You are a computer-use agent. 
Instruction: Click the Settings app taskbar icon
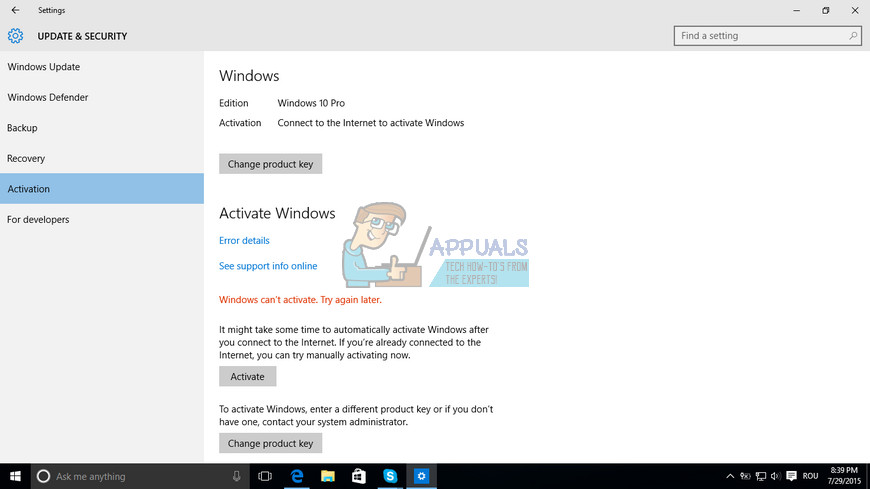pyautogui.click(x=421, y=476)
